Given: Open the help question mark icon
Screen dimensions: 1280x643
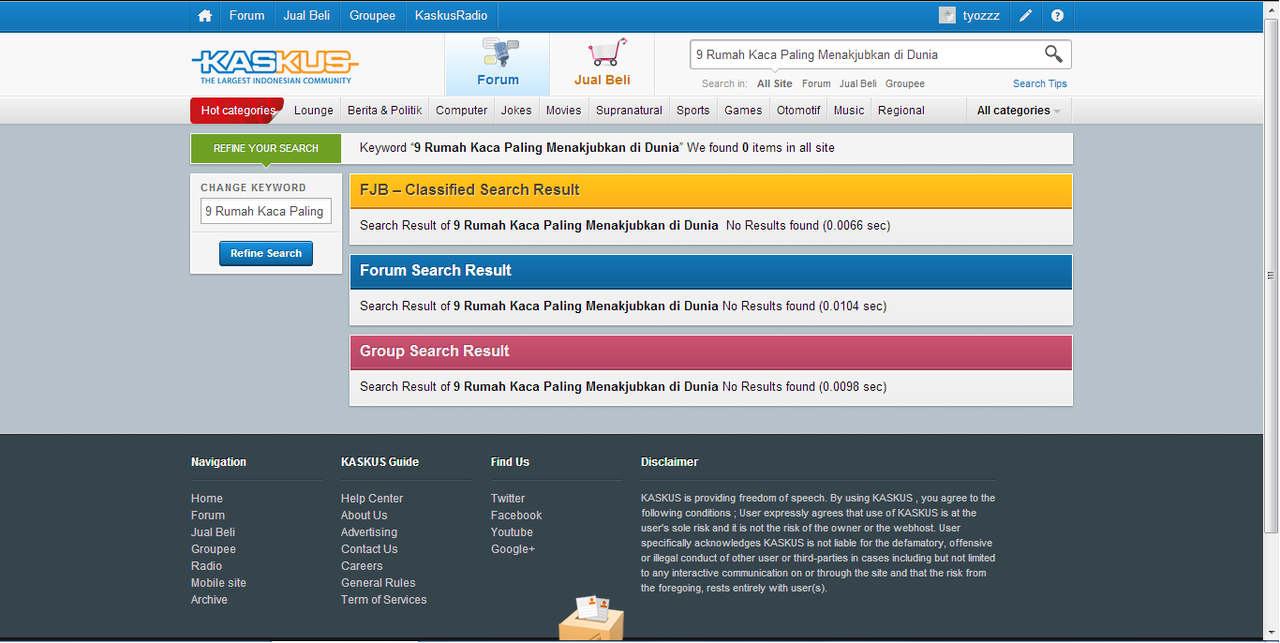Looking at the screenshot, I should (x=1057, y=16).
